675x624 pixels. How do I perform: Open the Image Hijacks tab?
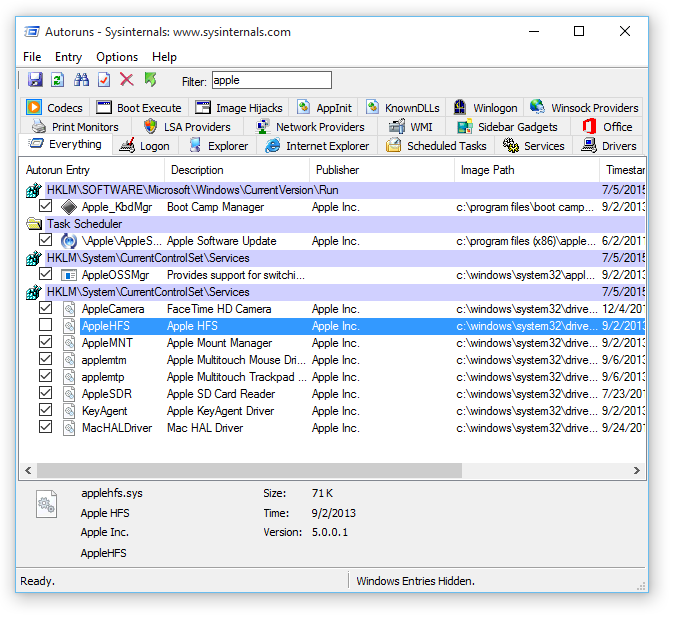pyautogui.click(x=239, y=108)
